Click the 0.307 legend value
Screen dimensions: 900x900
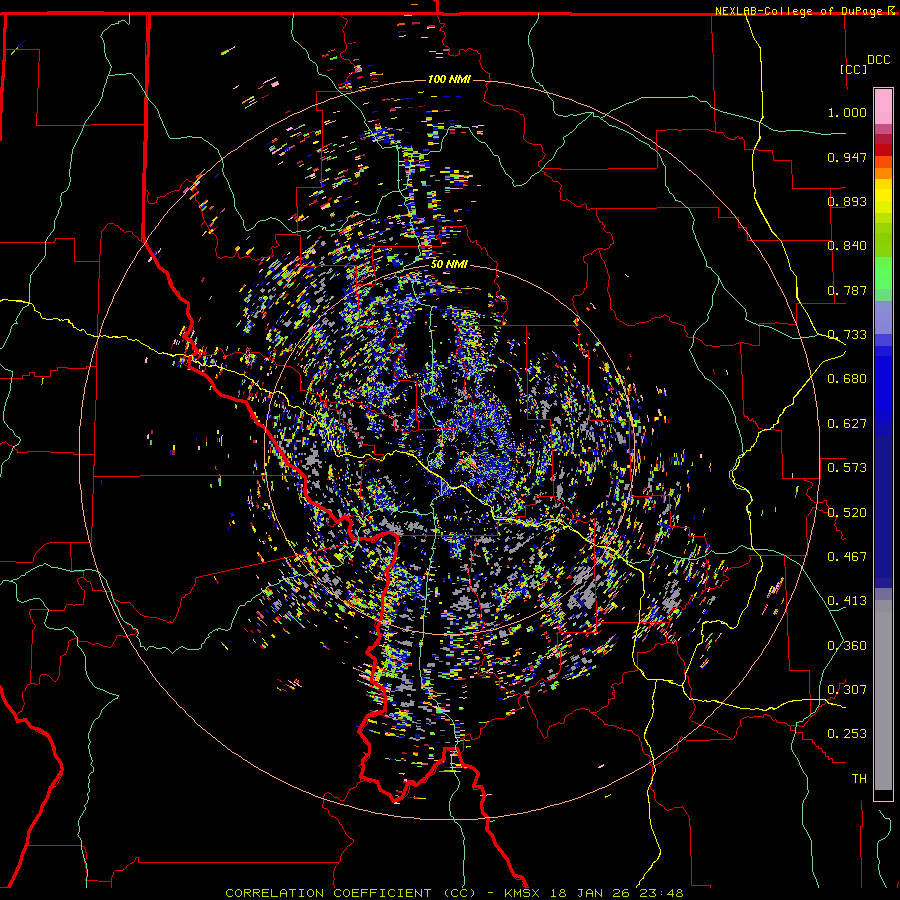pyautogui.click(x=847, y=690)
